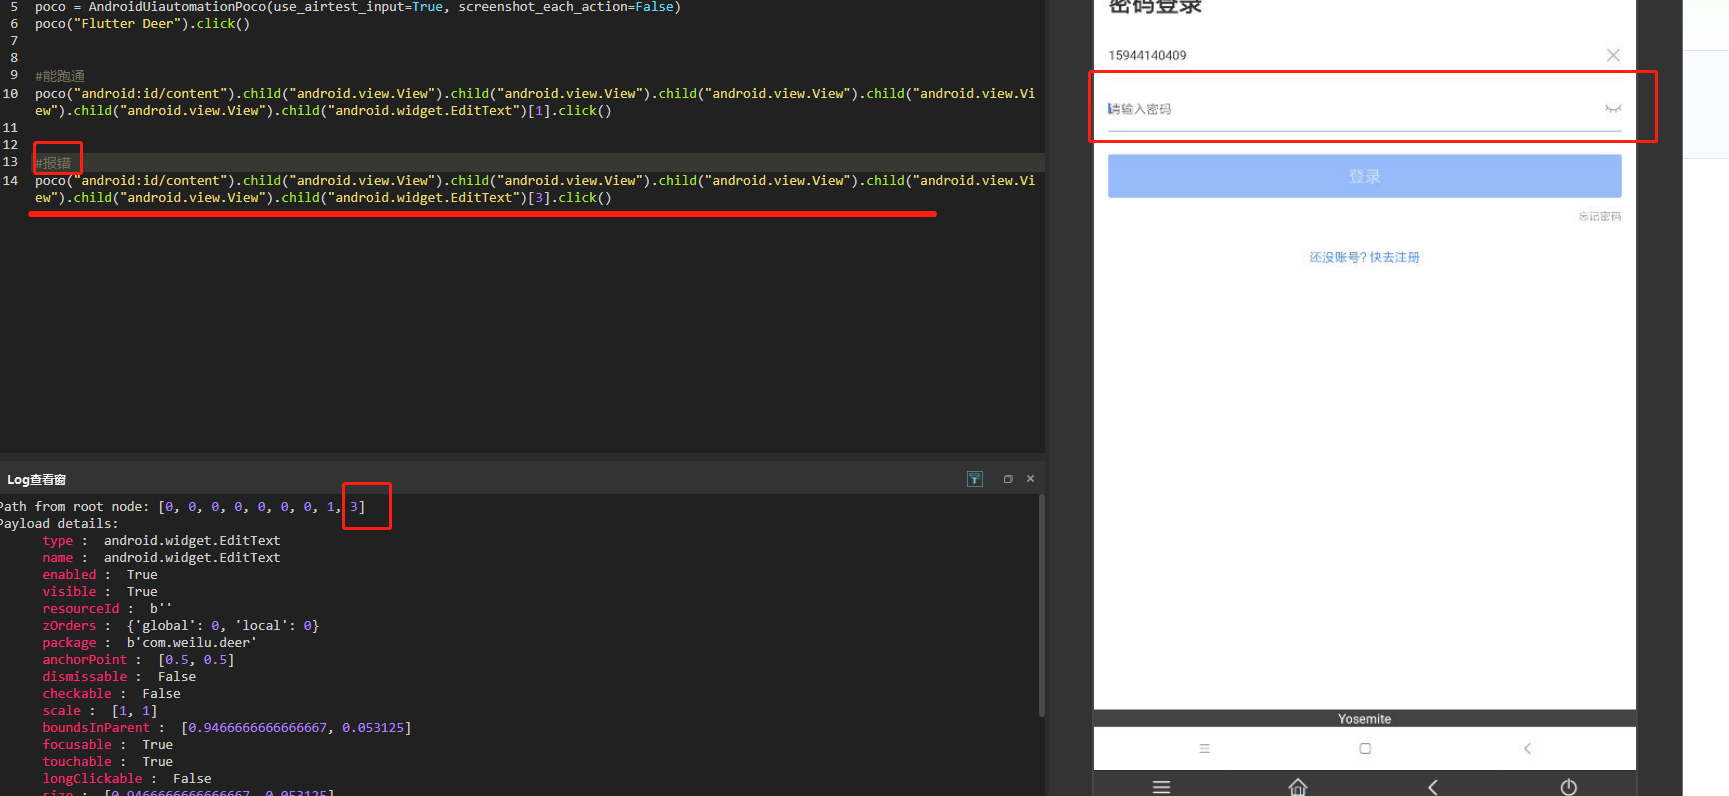The image size is (1729, 796).
Task: Toggle password visibility eye icon
Action: tap(1613, 109)
